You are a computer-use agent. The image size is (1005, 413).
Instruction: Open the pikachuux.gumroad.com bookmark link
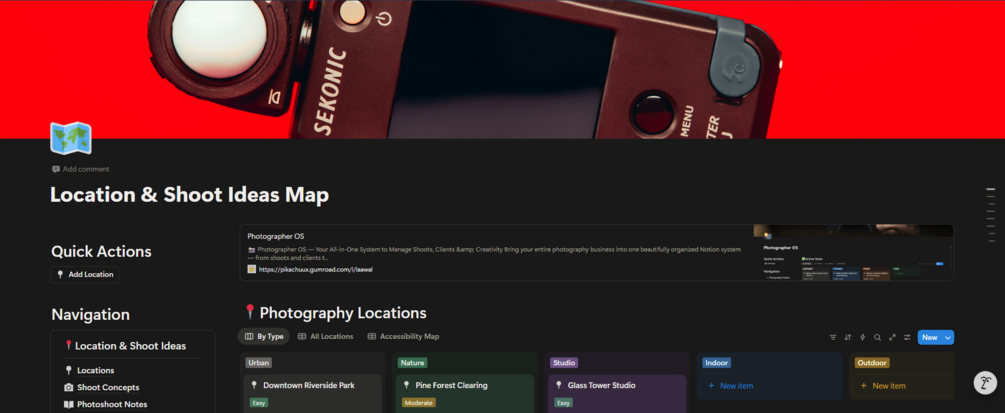point(315,270)
